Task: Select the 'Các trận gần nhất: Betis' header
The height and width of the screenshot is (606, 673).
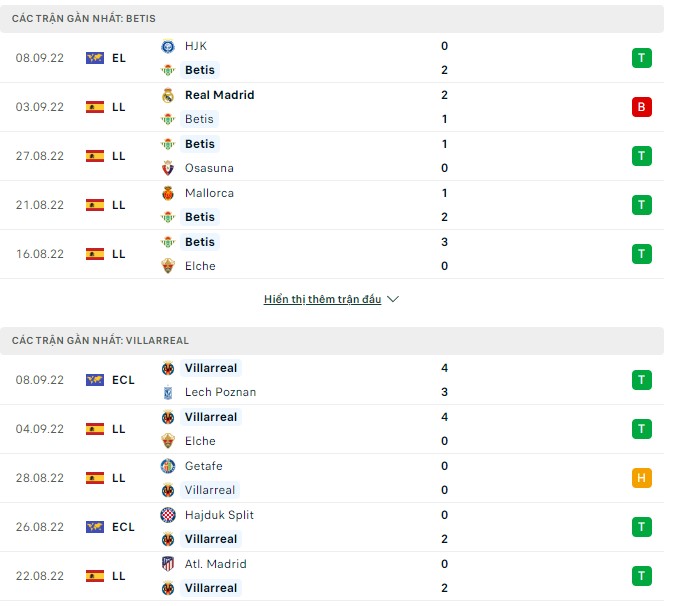Action: click(84, 18)
